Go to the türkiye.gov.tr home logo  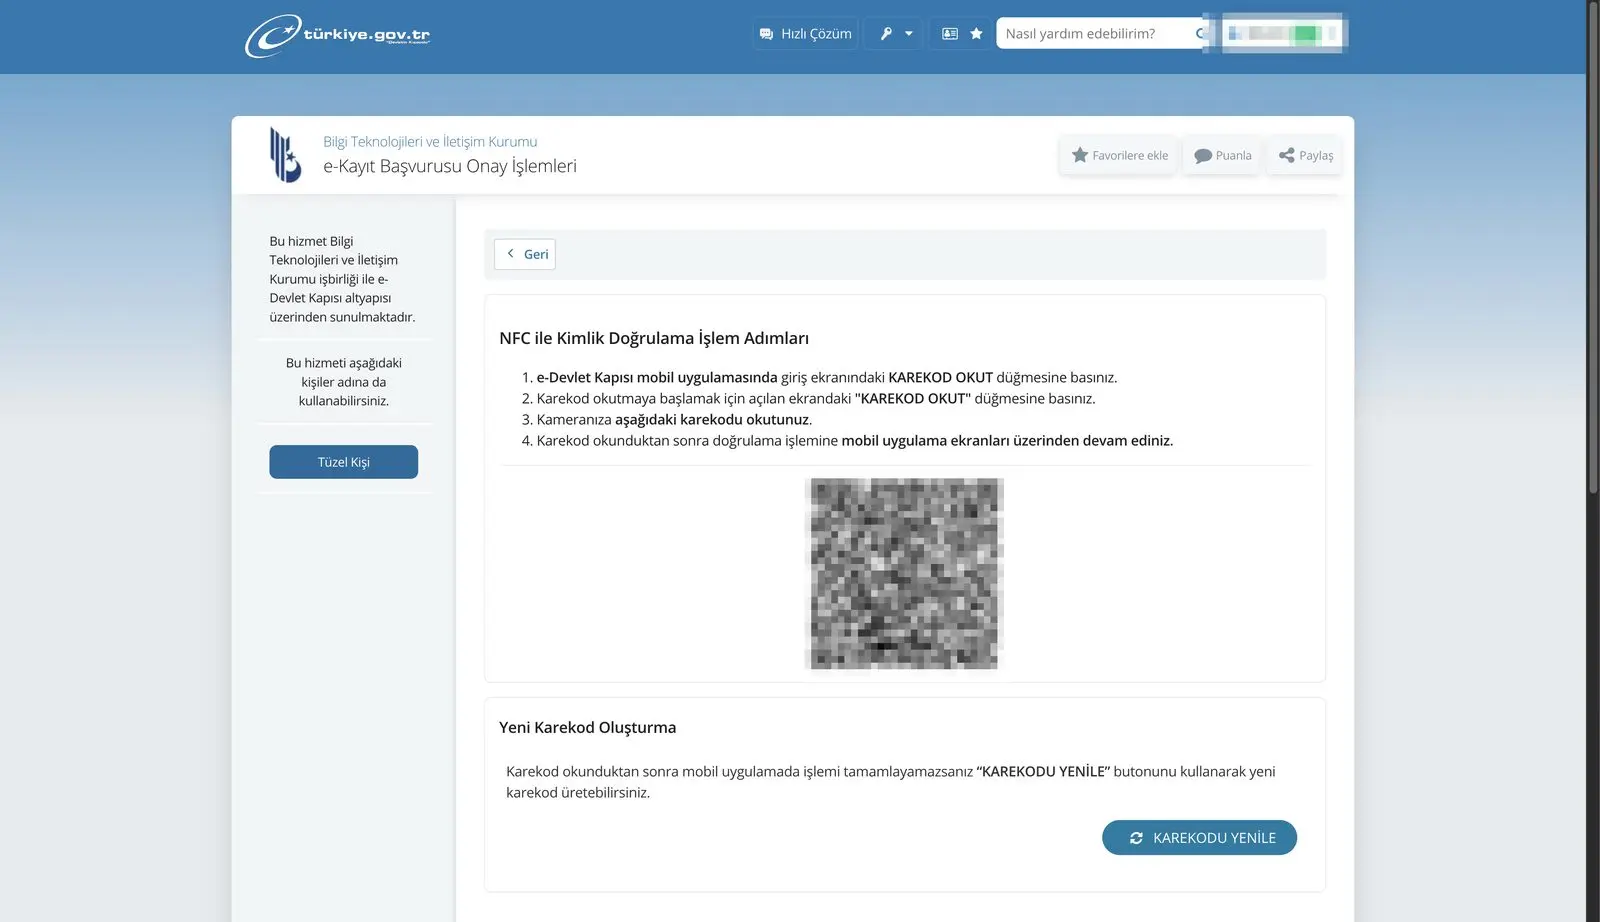pos(337,36)
